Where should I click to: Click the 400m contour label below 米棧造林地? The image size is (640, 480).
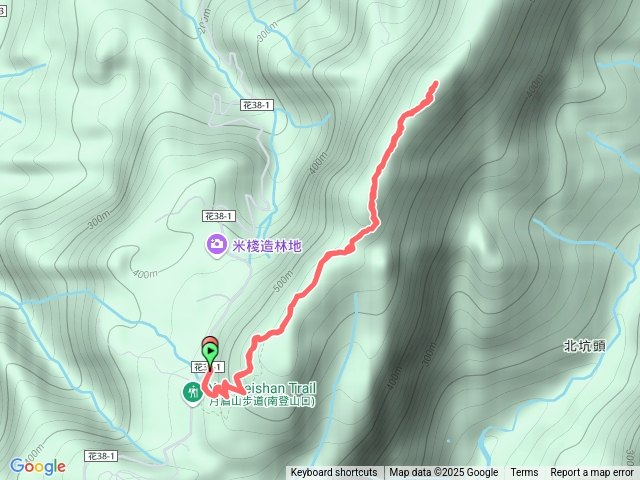coord(145,274)
